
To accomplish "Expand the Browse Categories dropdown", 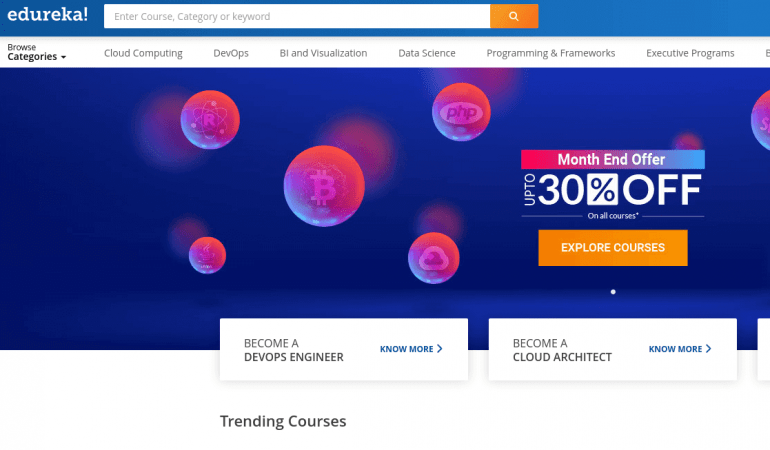I will click(37, 53).
